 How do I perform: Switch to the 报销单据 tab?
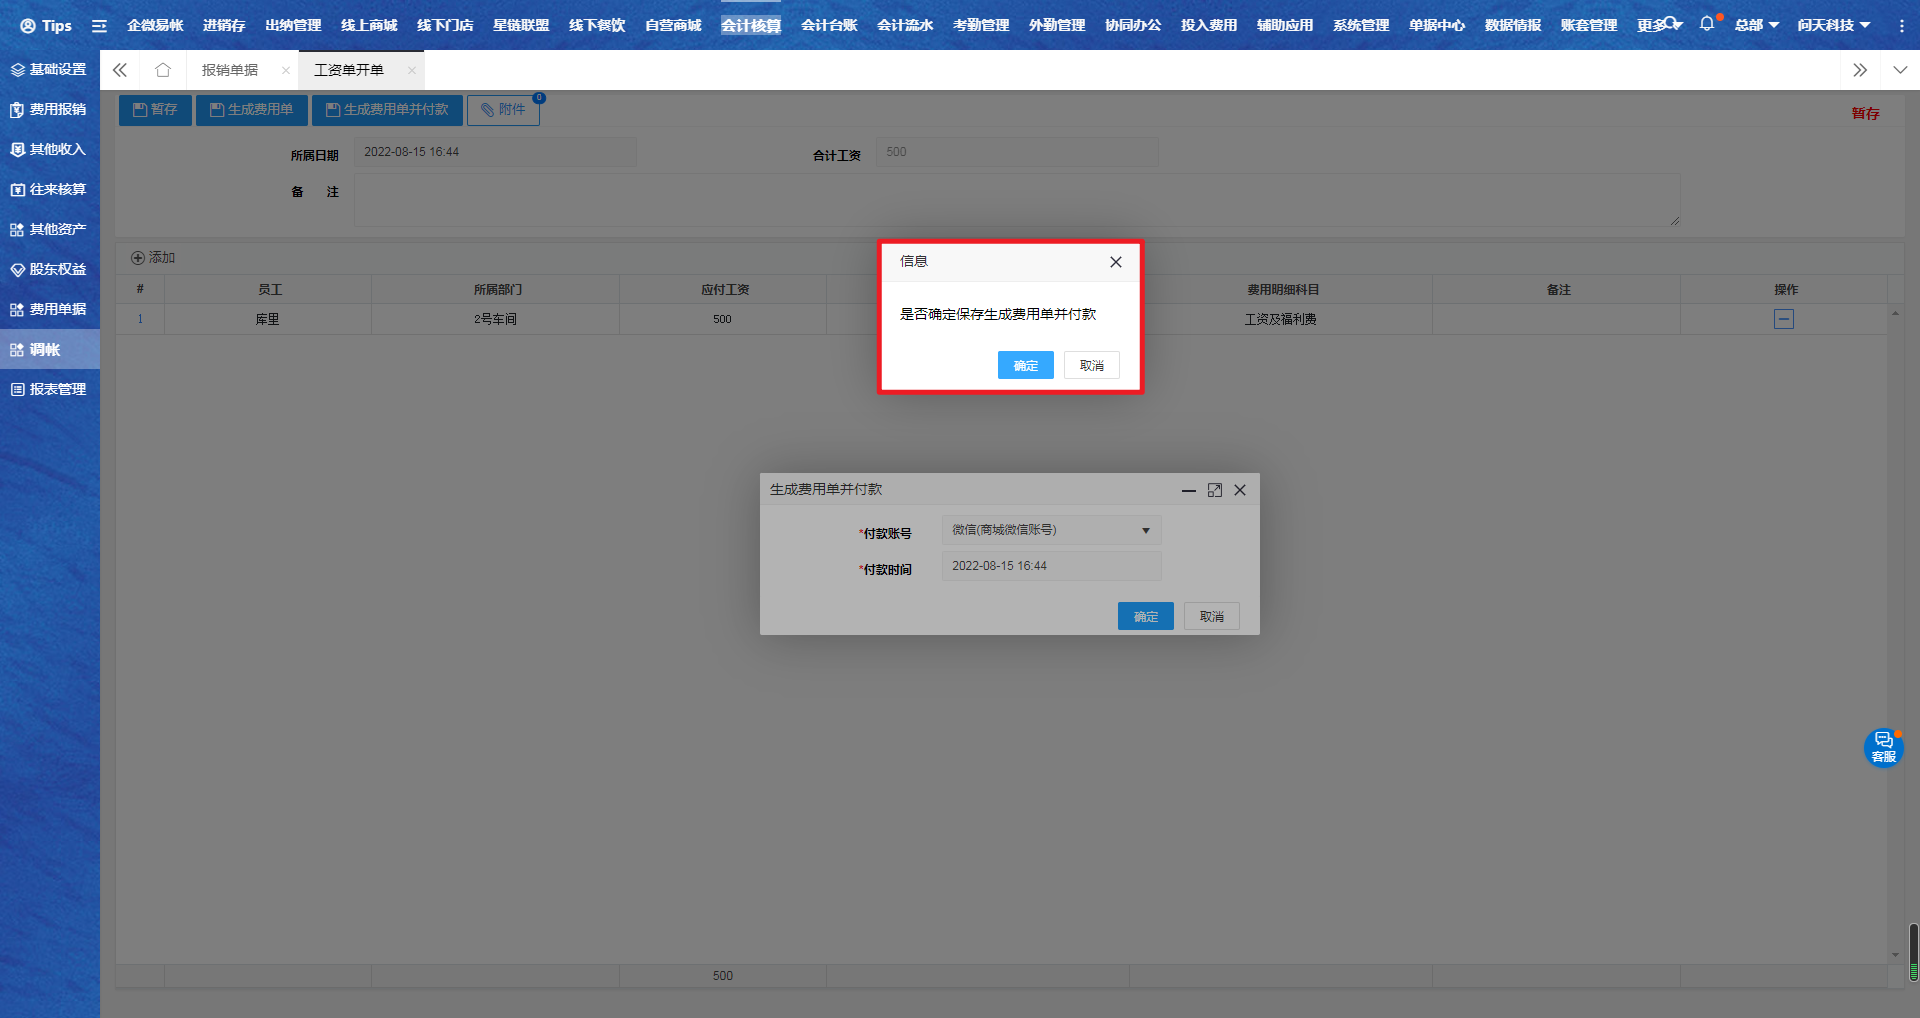230,70
